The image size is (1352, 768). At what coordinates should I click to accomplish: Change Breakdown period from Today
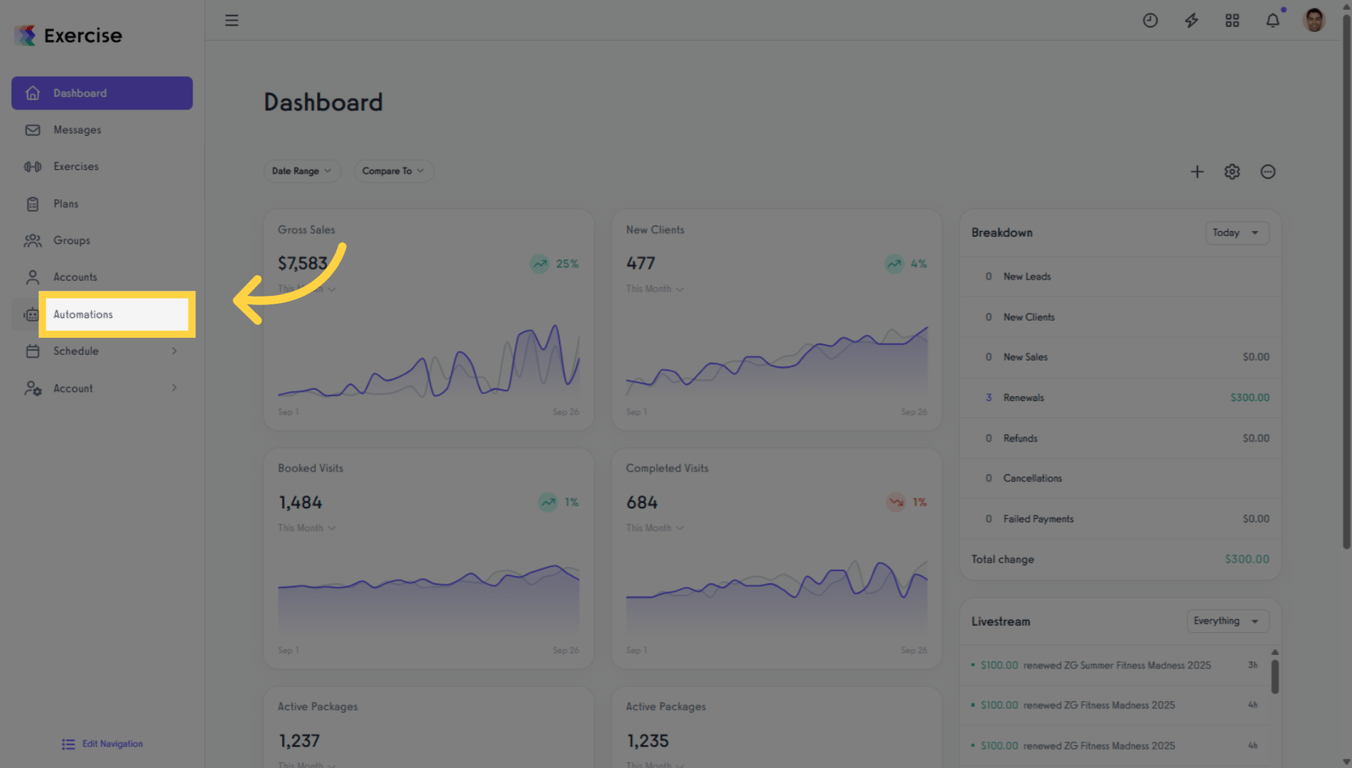(1237, 233)
